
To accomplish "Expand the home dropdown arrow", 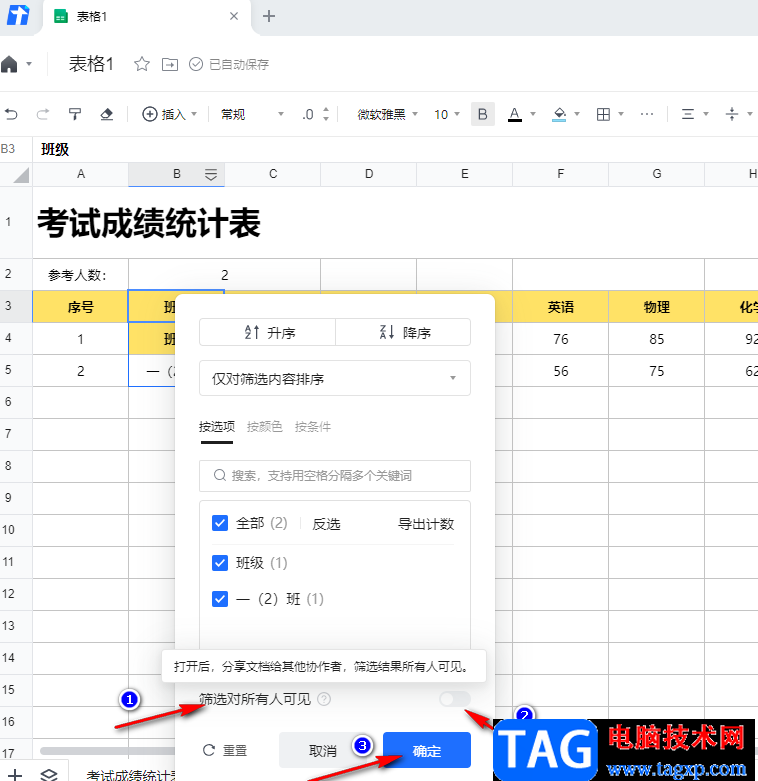I will (29, 64).
